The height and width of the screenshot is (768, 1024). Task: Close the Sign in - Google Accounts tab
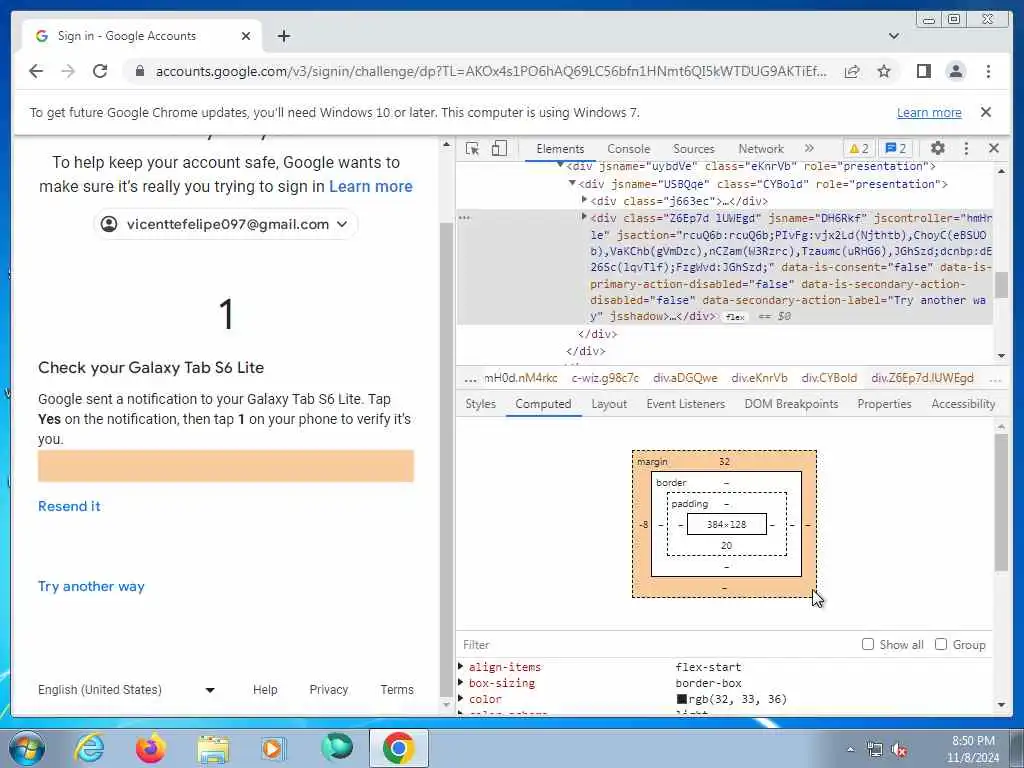(x=246, y=36)
